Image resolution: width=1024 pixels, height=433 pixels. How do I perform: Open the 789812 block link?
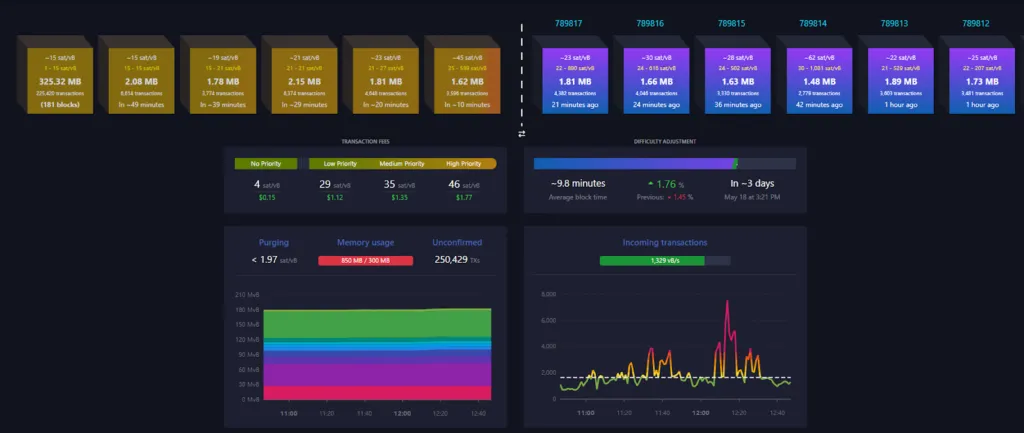tap(976, 24)
